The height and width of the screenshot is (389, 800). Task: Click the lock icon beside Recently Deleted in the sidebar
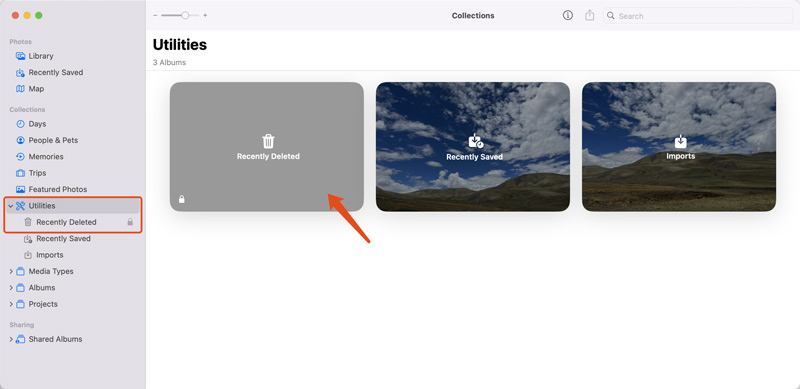[x=130, y=222]
